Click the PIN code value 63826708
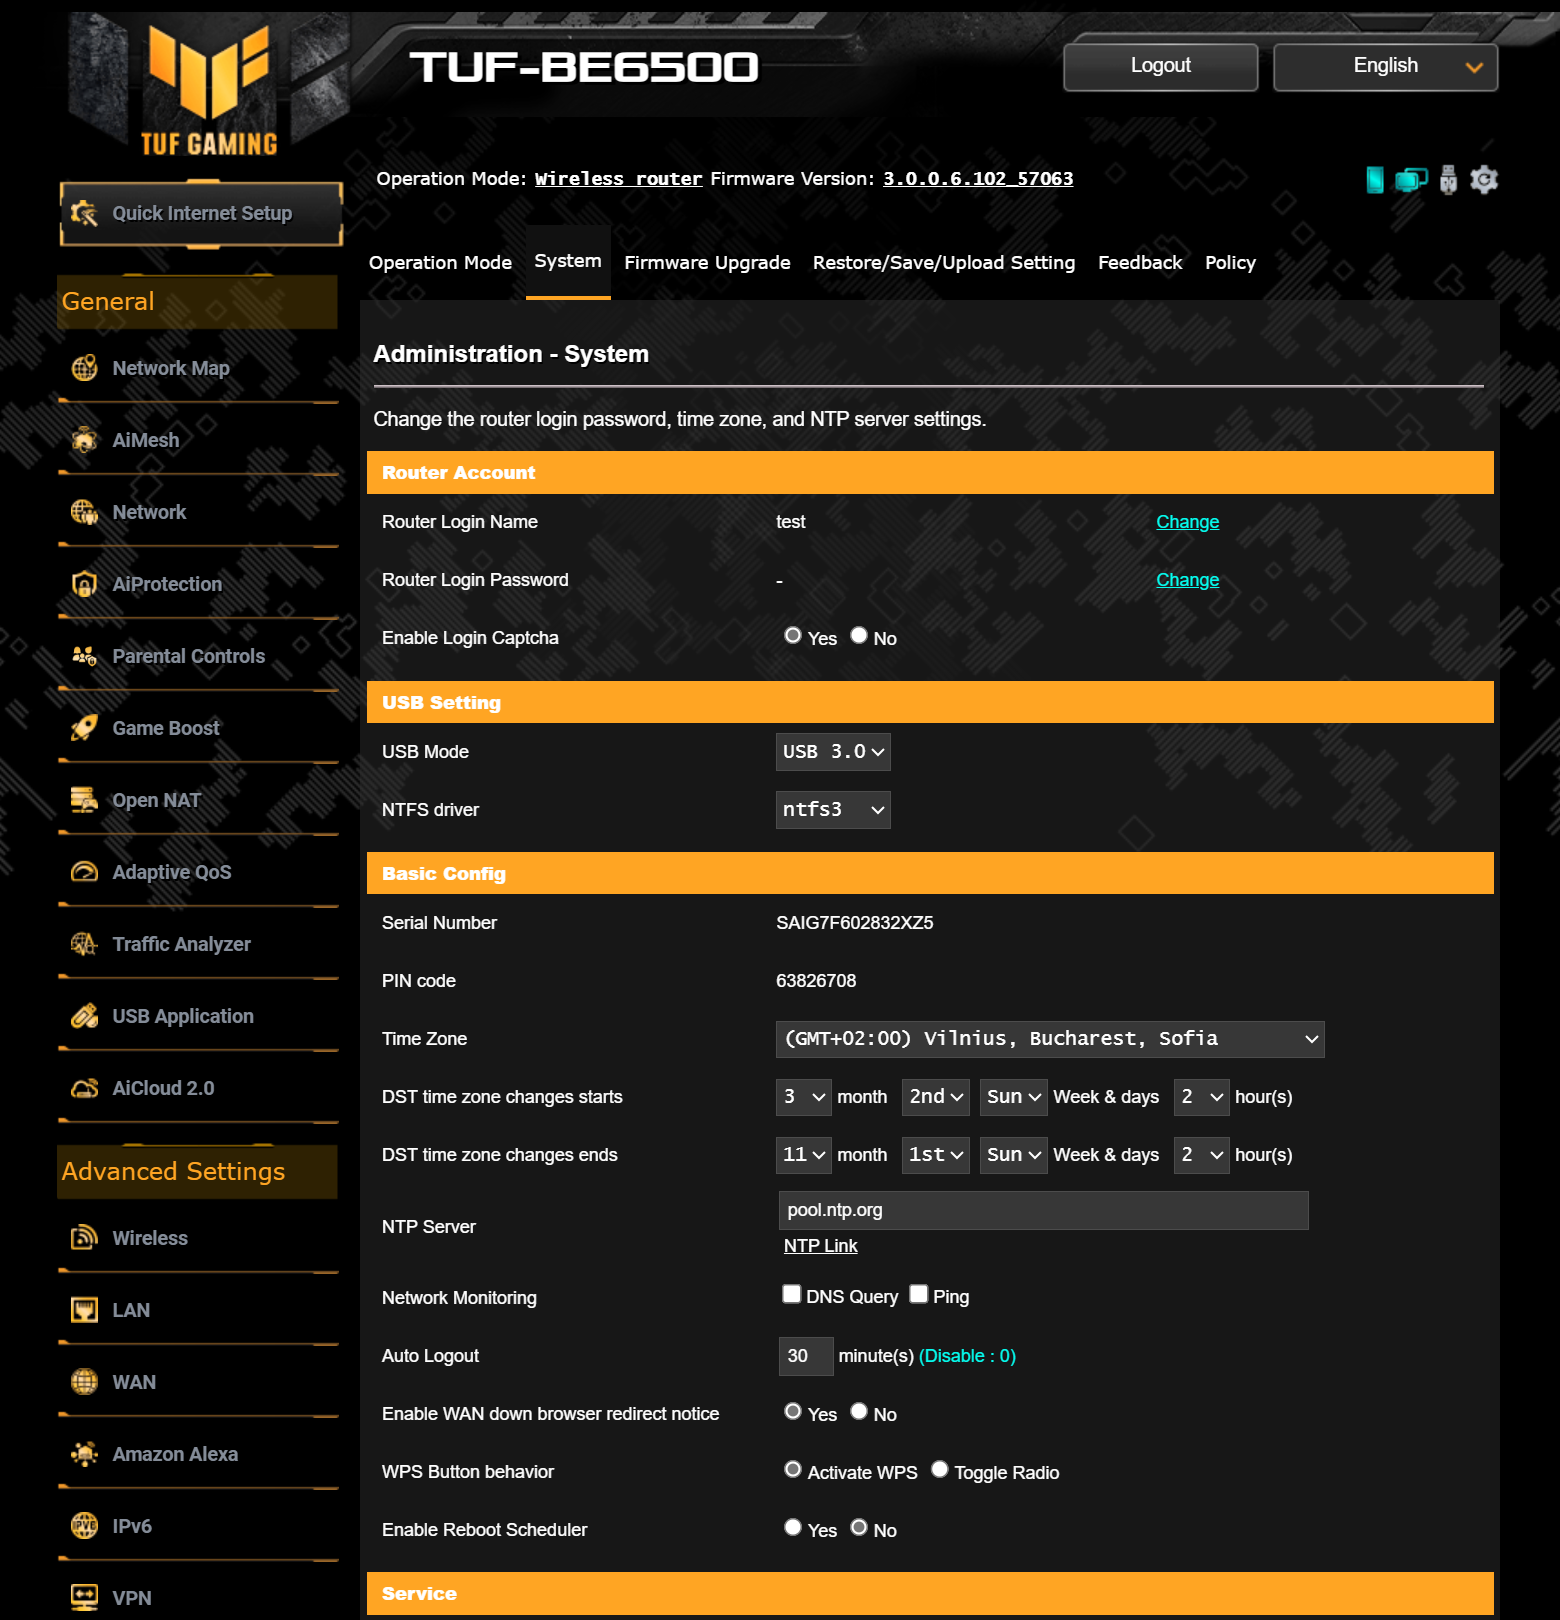Image resolution: width=1560 pixels, height=1620 pixels. (816, 981)
